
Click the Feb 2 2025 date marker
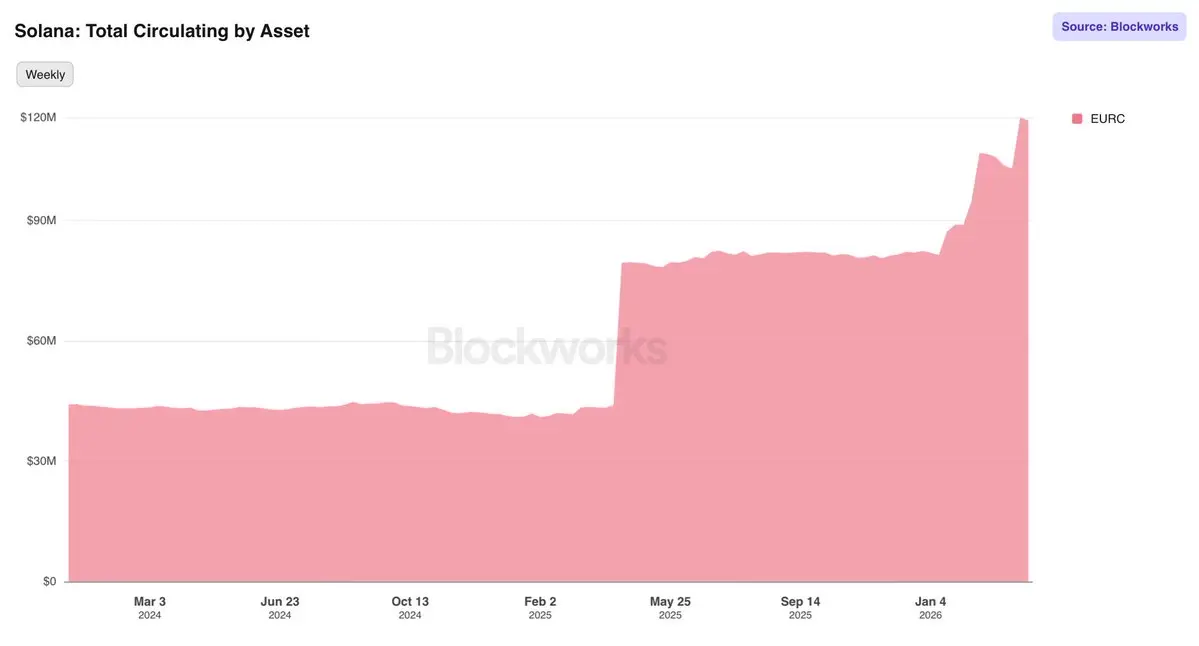click(x=540, y=608)
